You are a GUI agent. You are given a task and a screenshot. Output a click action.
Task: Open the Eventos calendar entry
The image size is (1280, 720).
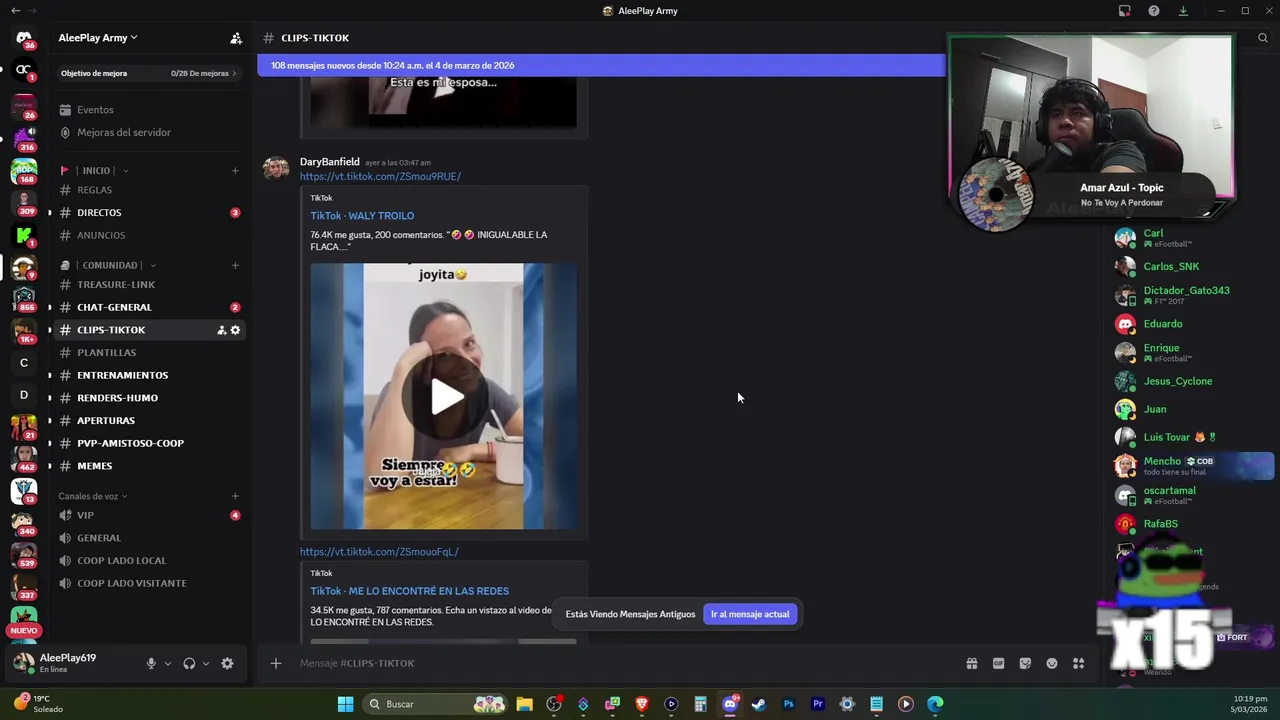pos(95,110)
